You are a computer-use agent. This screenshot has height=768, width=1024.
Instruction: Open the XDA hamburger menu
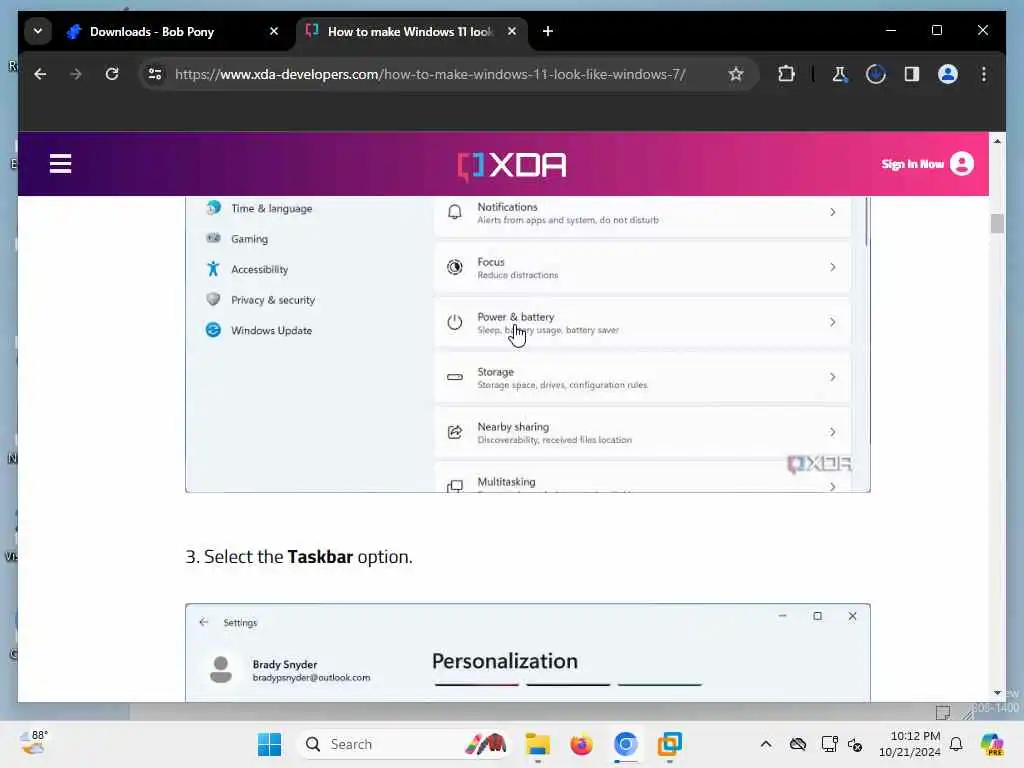coord(60,163)
